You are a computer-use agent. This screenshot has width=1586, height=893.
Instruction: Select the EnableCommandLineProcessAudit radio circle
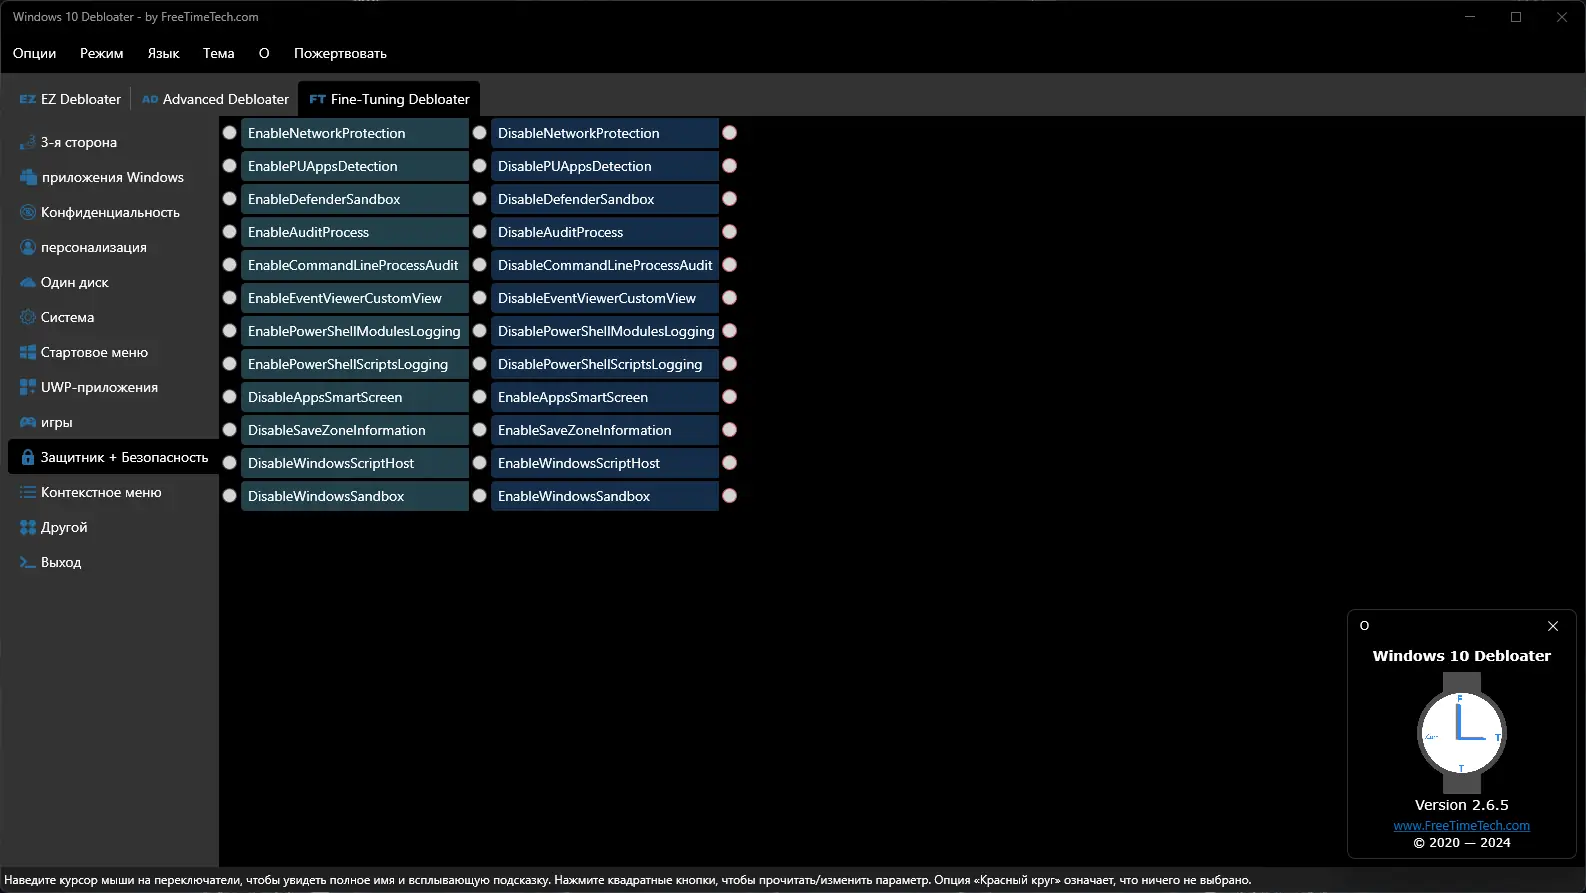230,265
